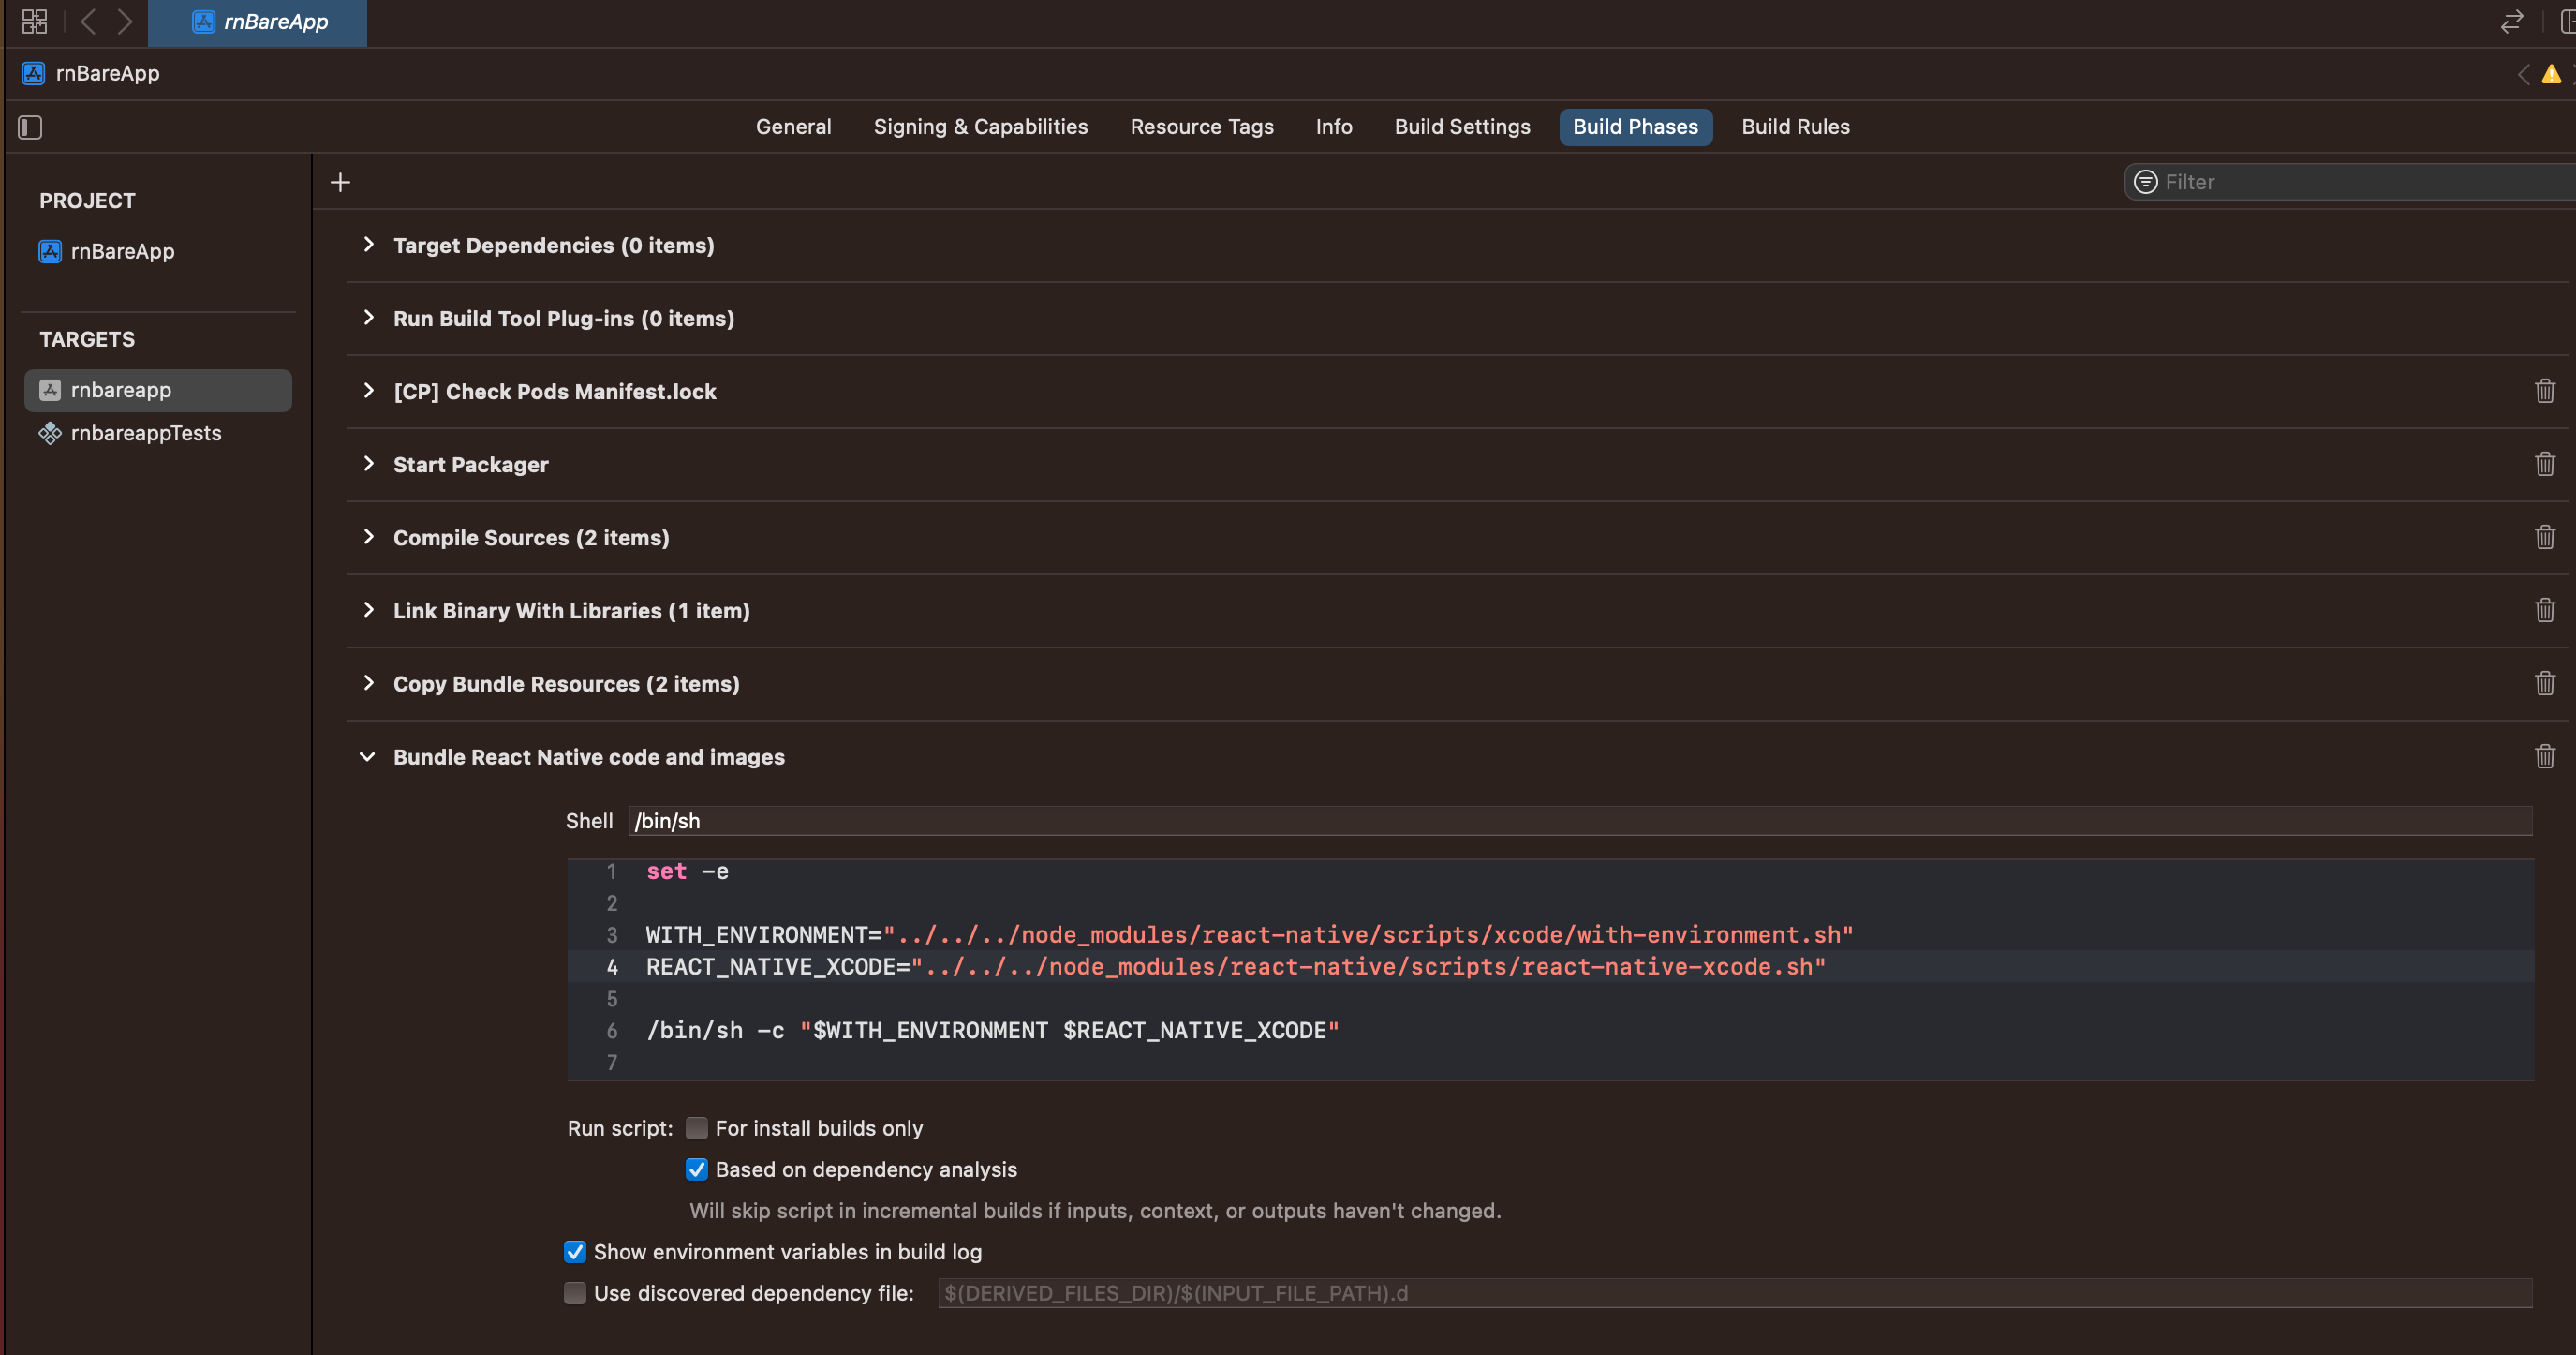2576x1355 pixels.
Task: Open the related items grid icon
Action: point(34,21)
